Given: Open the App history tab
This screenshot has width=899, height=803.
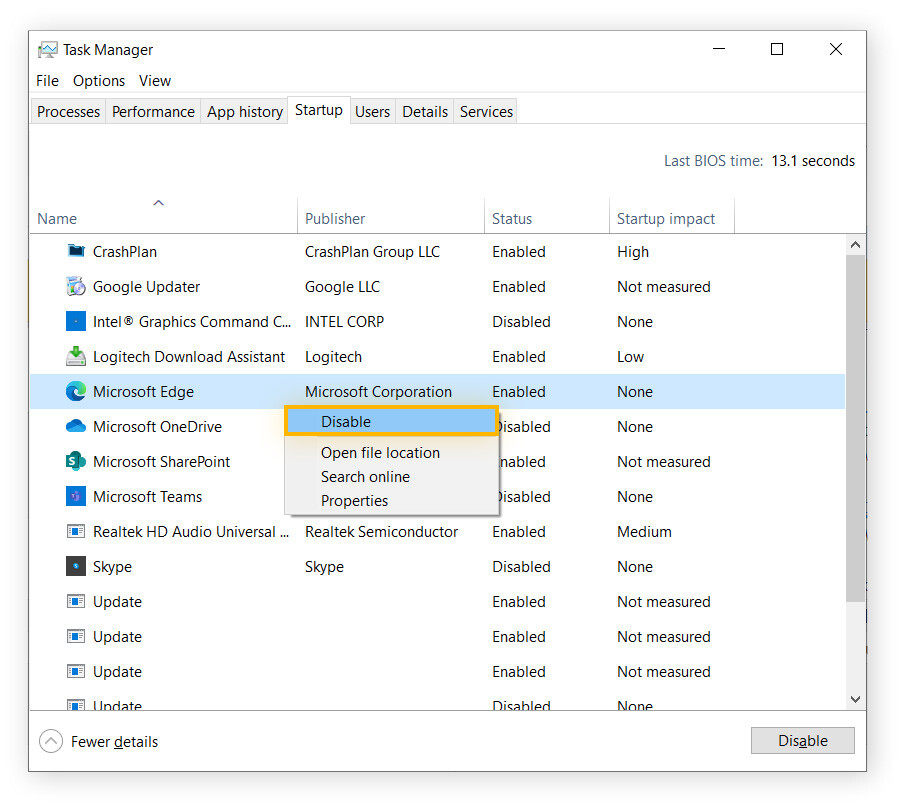Looking at the screenshot, I should (x=244, y=111).
